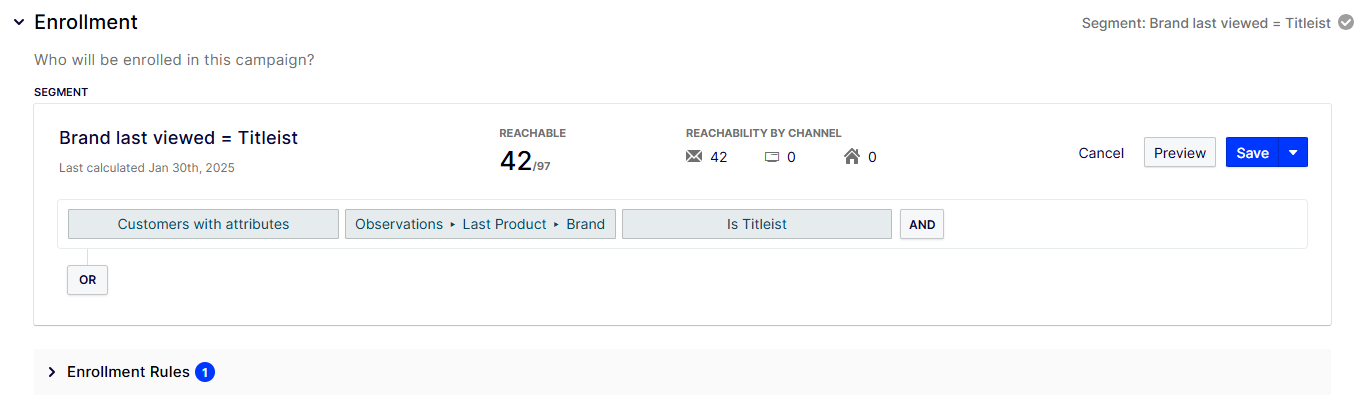Click the Segment summary label at top right

1205,23
